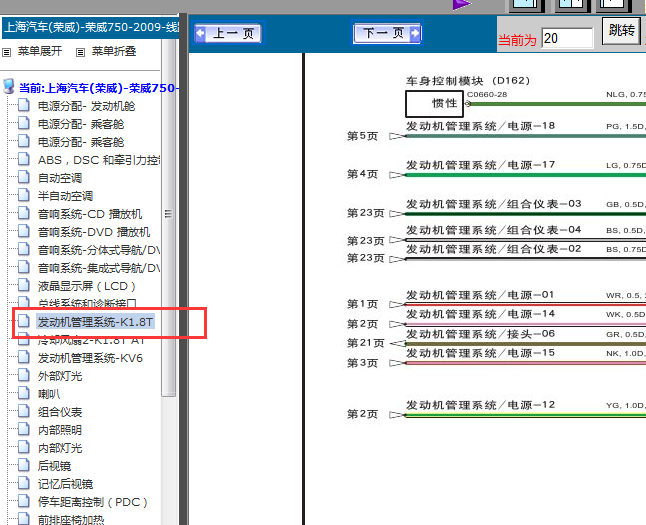This screenshot has height=525, width=646.
Task: Click 第1页 reference for 电源-01
Action: (x=362, y=304)
